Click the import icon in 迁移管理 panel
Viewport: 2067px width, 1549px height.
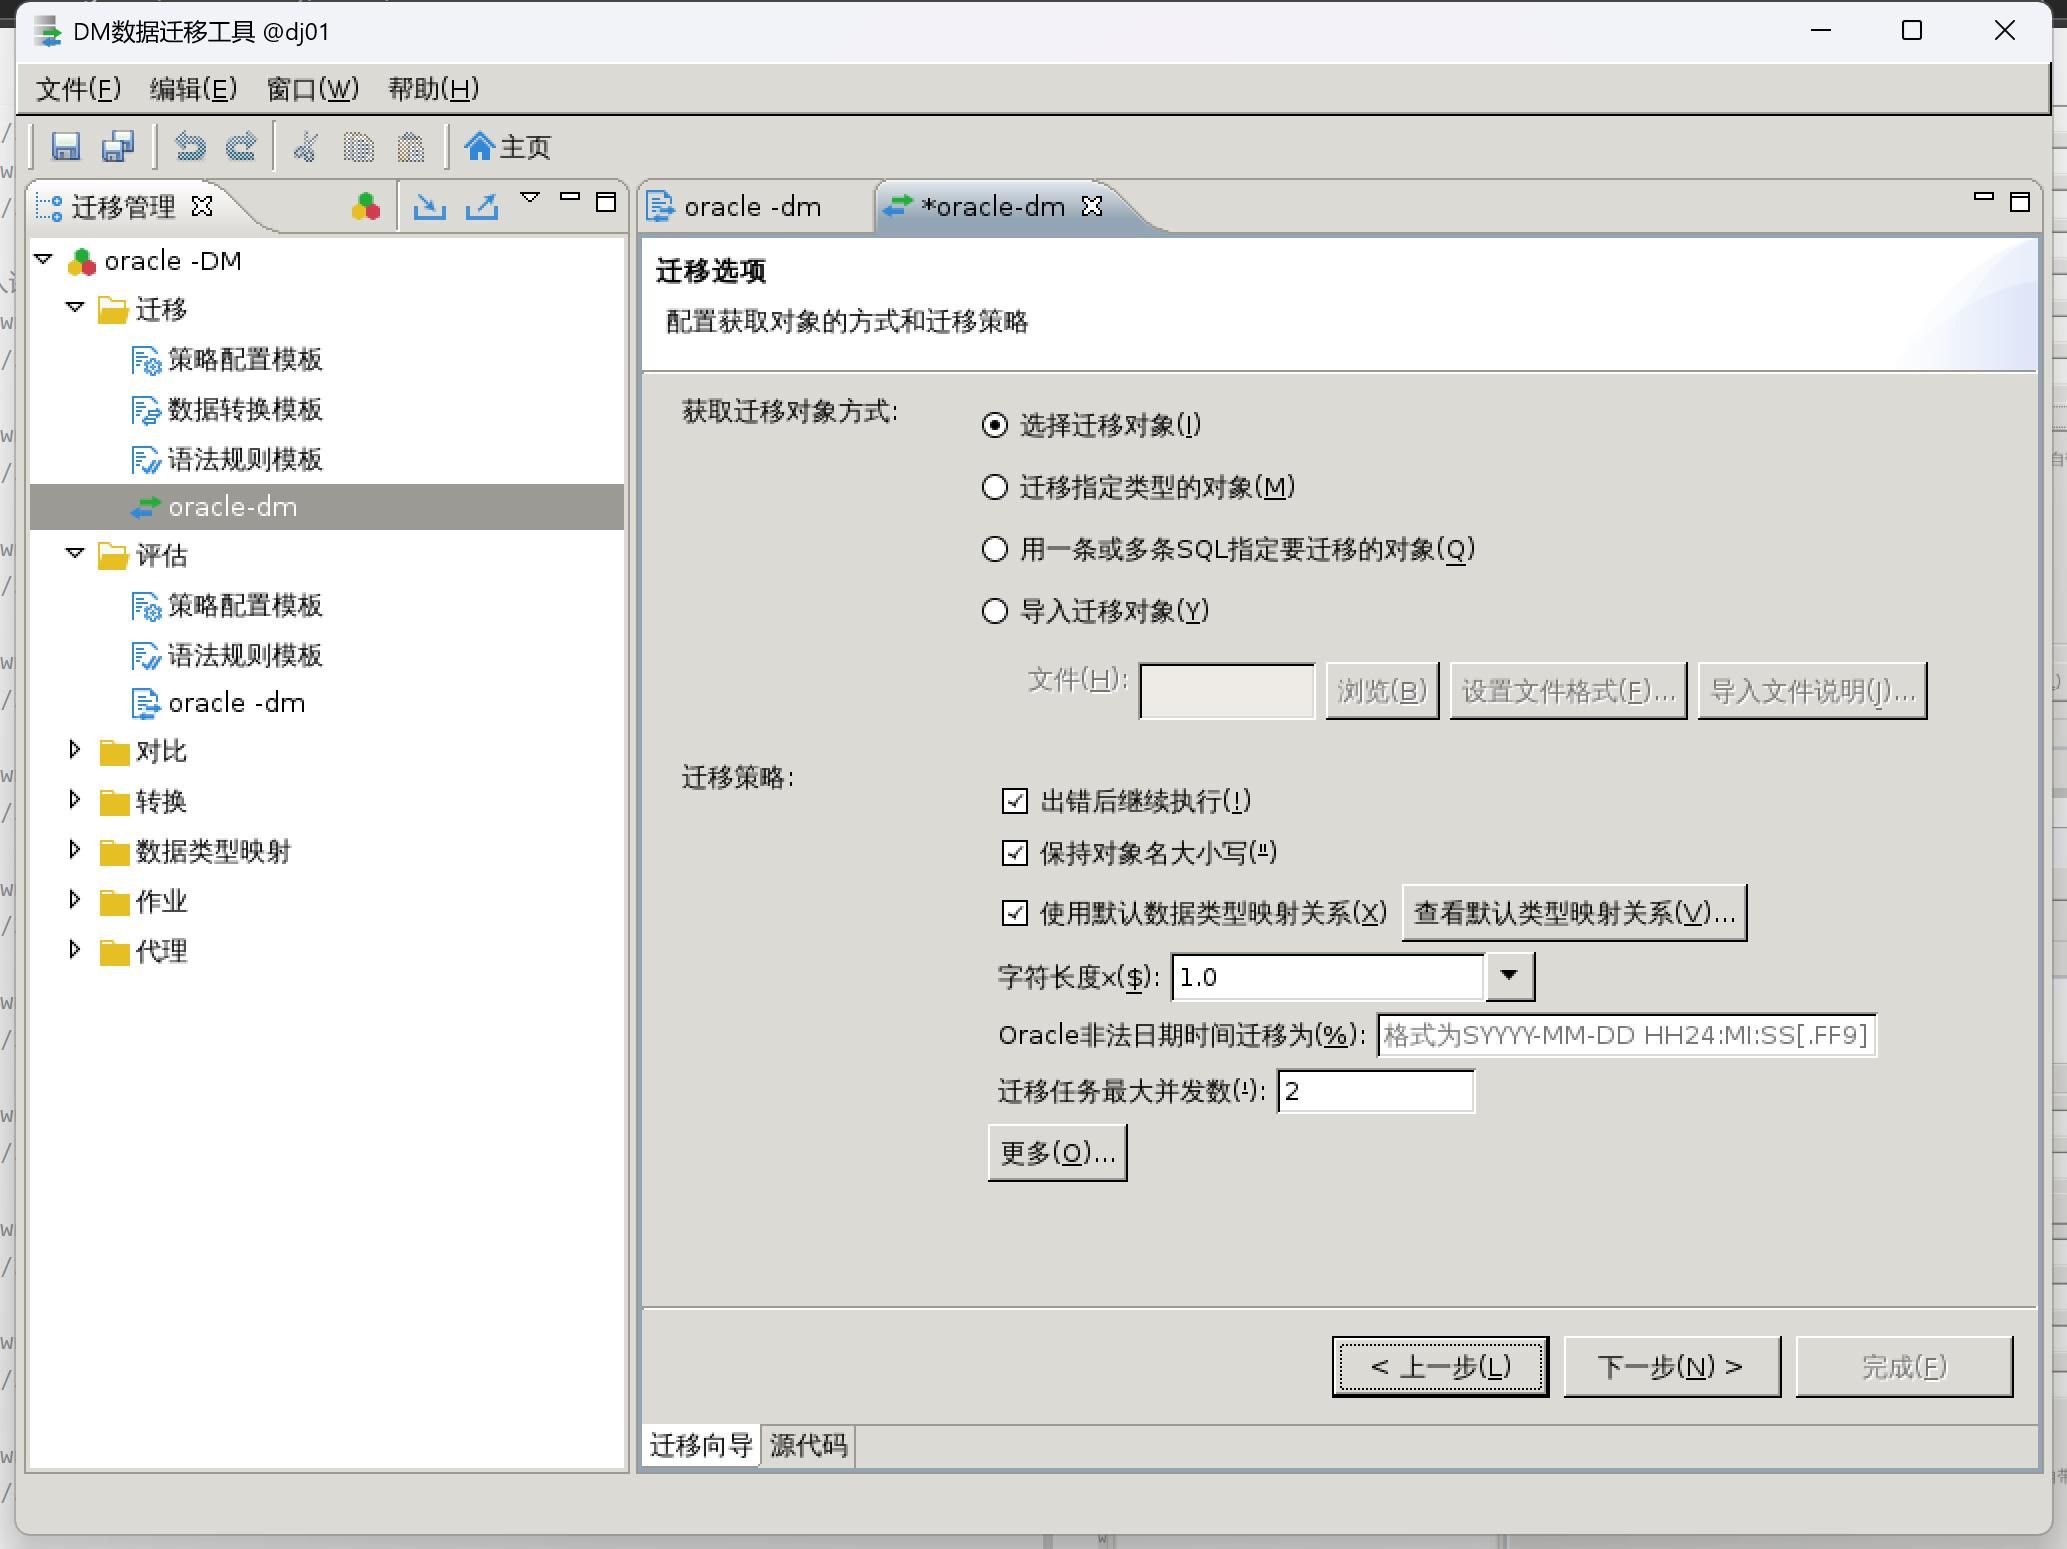pos(430,206)
